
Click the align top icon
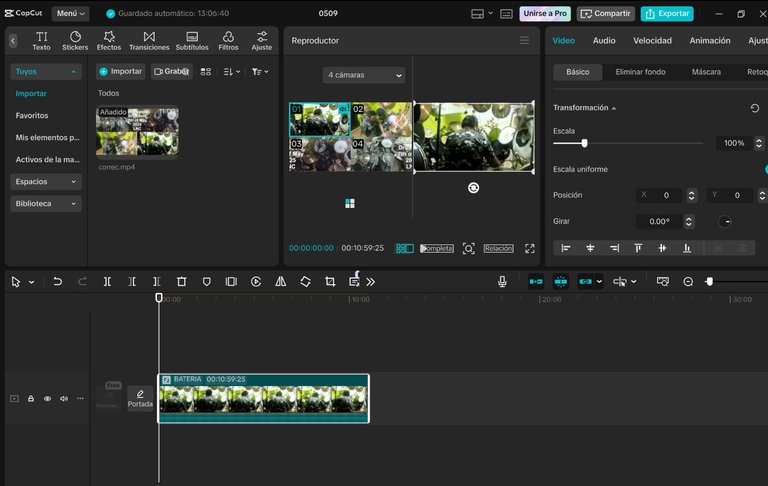click(638, 248)
